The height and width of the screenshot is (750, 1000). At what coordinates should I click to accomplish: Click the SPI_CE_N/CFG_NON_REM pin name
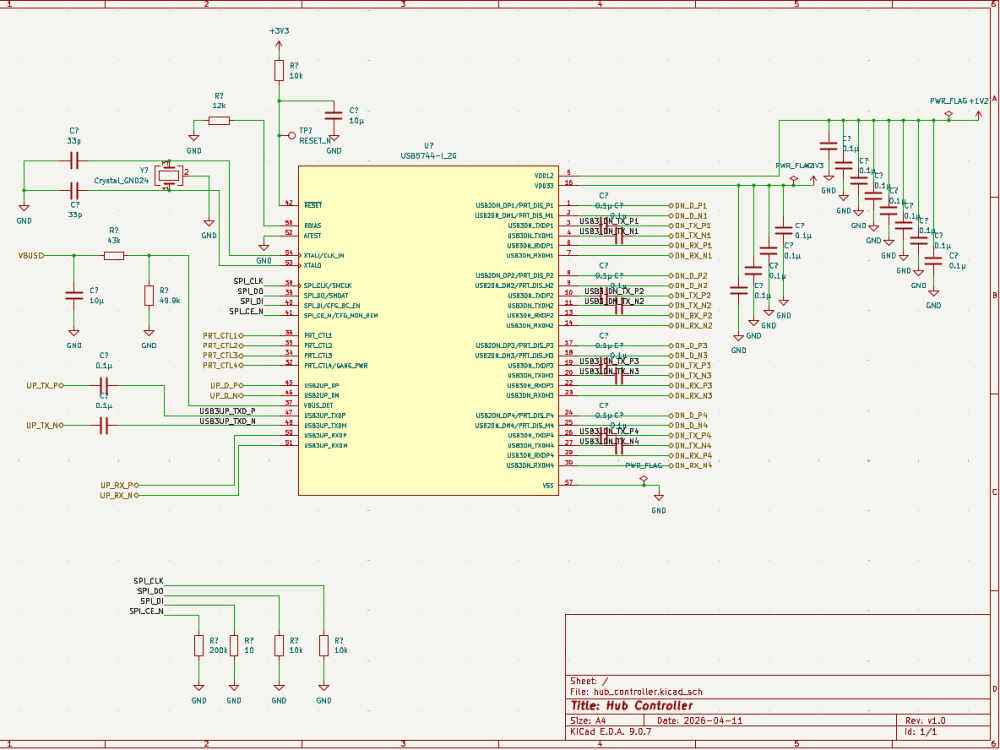tap(341, 316)
